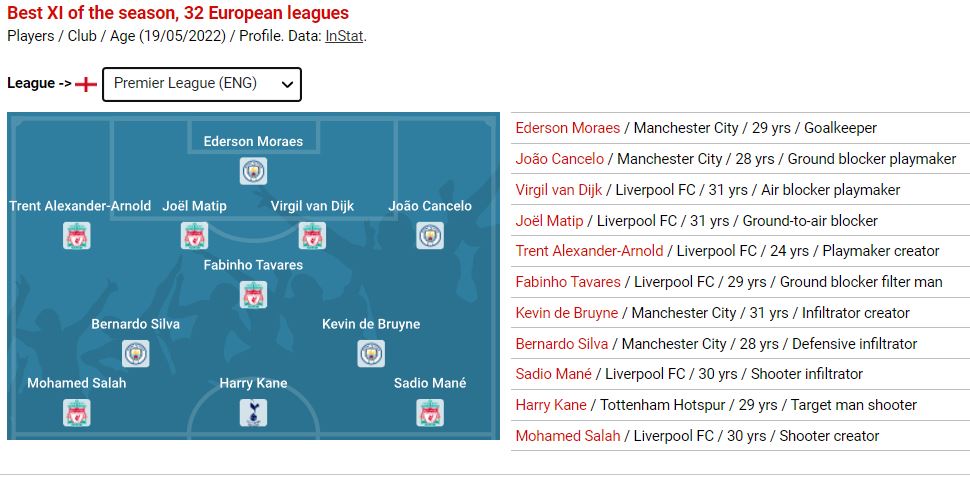Open Ederson Moraes player link in list
Viewport: 970px width, 478px height.
click(x=567, y=128)
